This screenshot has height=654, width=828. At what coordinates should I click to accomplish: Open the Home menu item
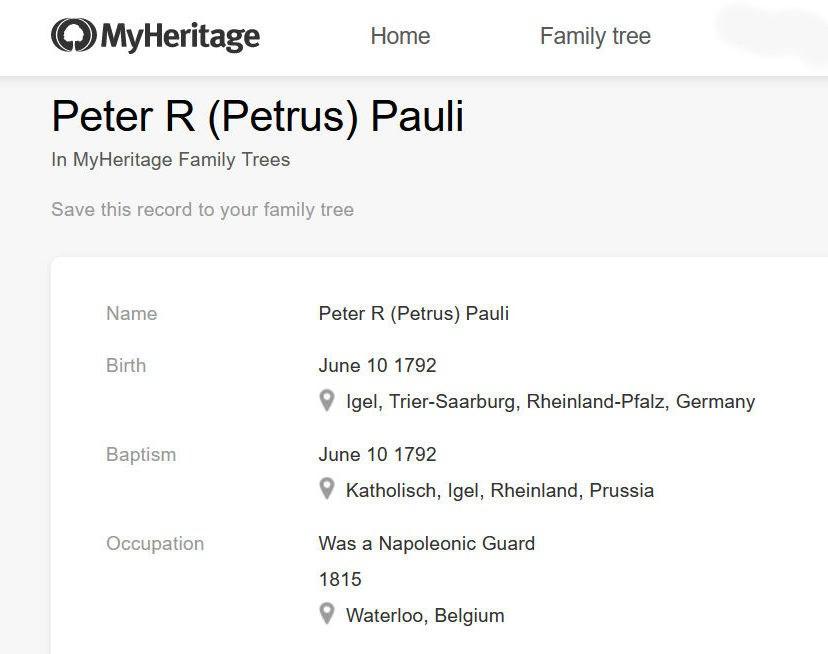tap(400, 36)
